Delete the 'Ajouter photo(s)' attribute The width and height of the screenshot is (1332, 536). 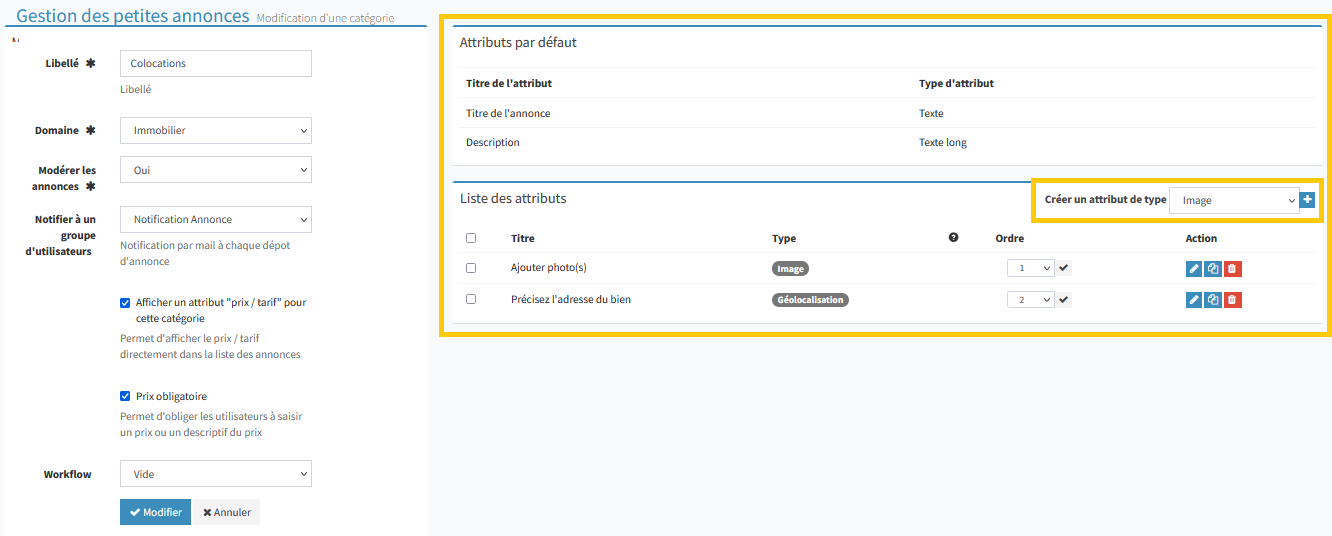pyautogui.click(x=1232, y=269)
